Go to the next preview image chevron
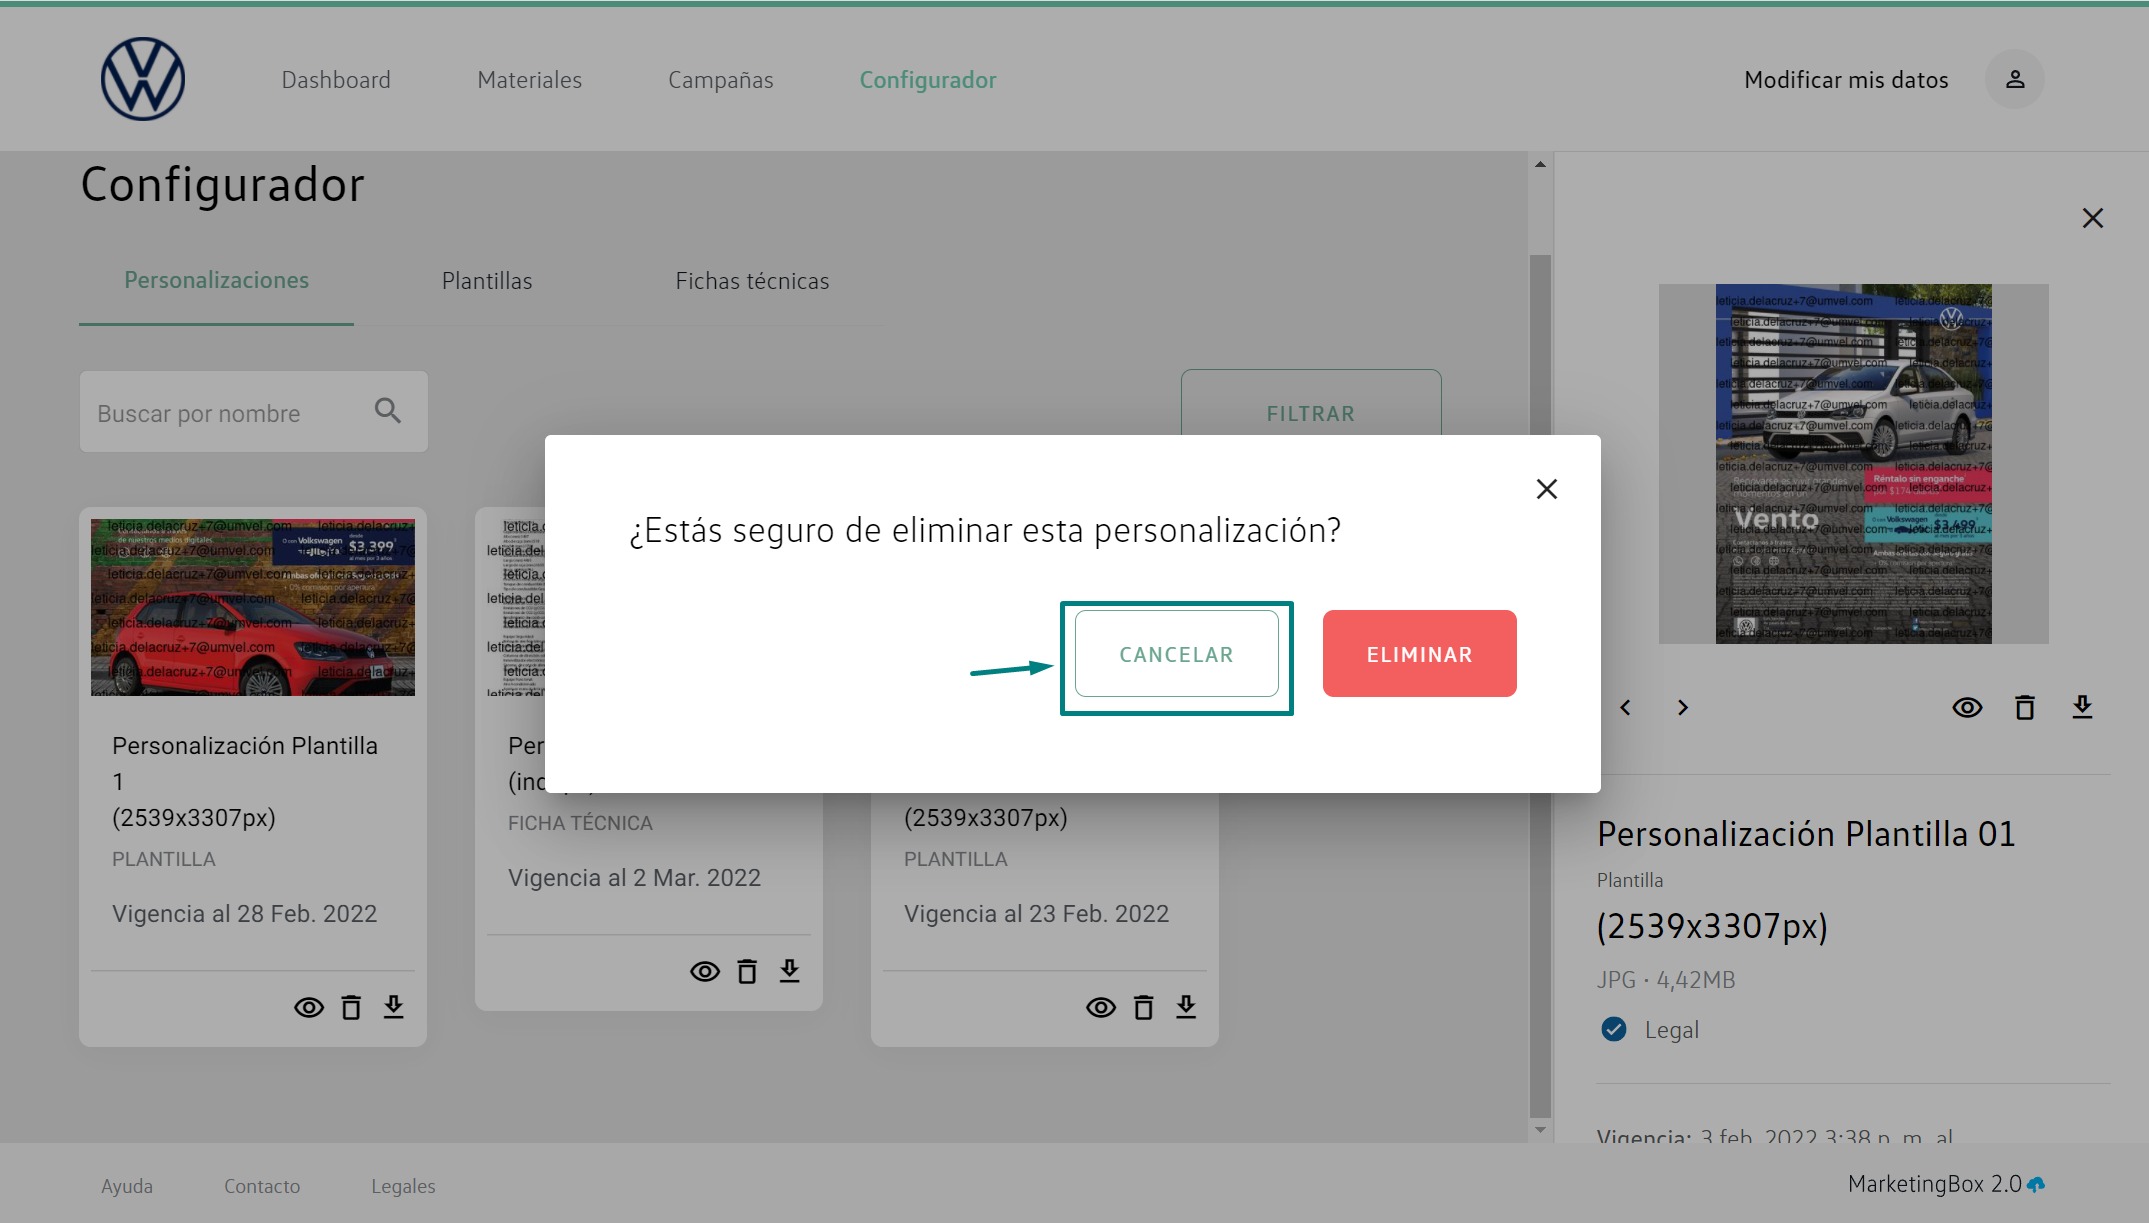This screenshot has height=1223, width=2149. [1683, 708]
